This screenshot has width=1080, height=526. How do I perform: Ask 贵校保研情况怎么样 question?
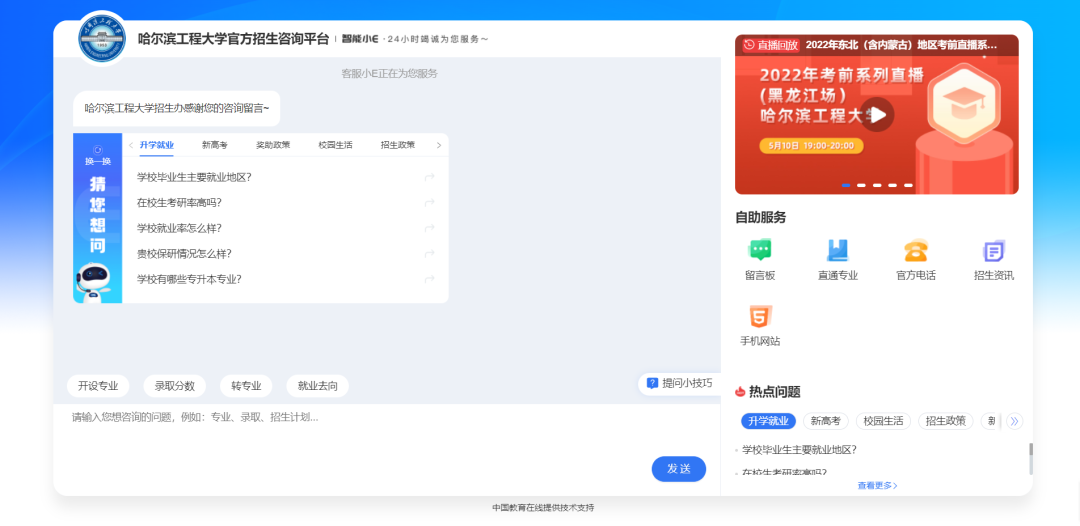pos(184,253)
